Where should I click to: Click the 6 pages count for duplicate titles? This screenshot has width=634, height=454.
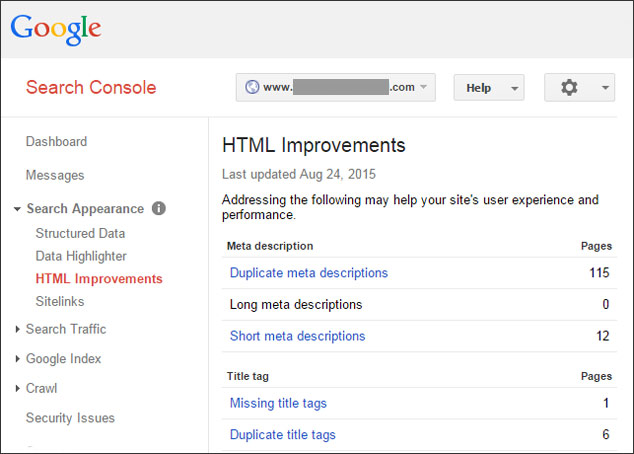tap(606, 434)
